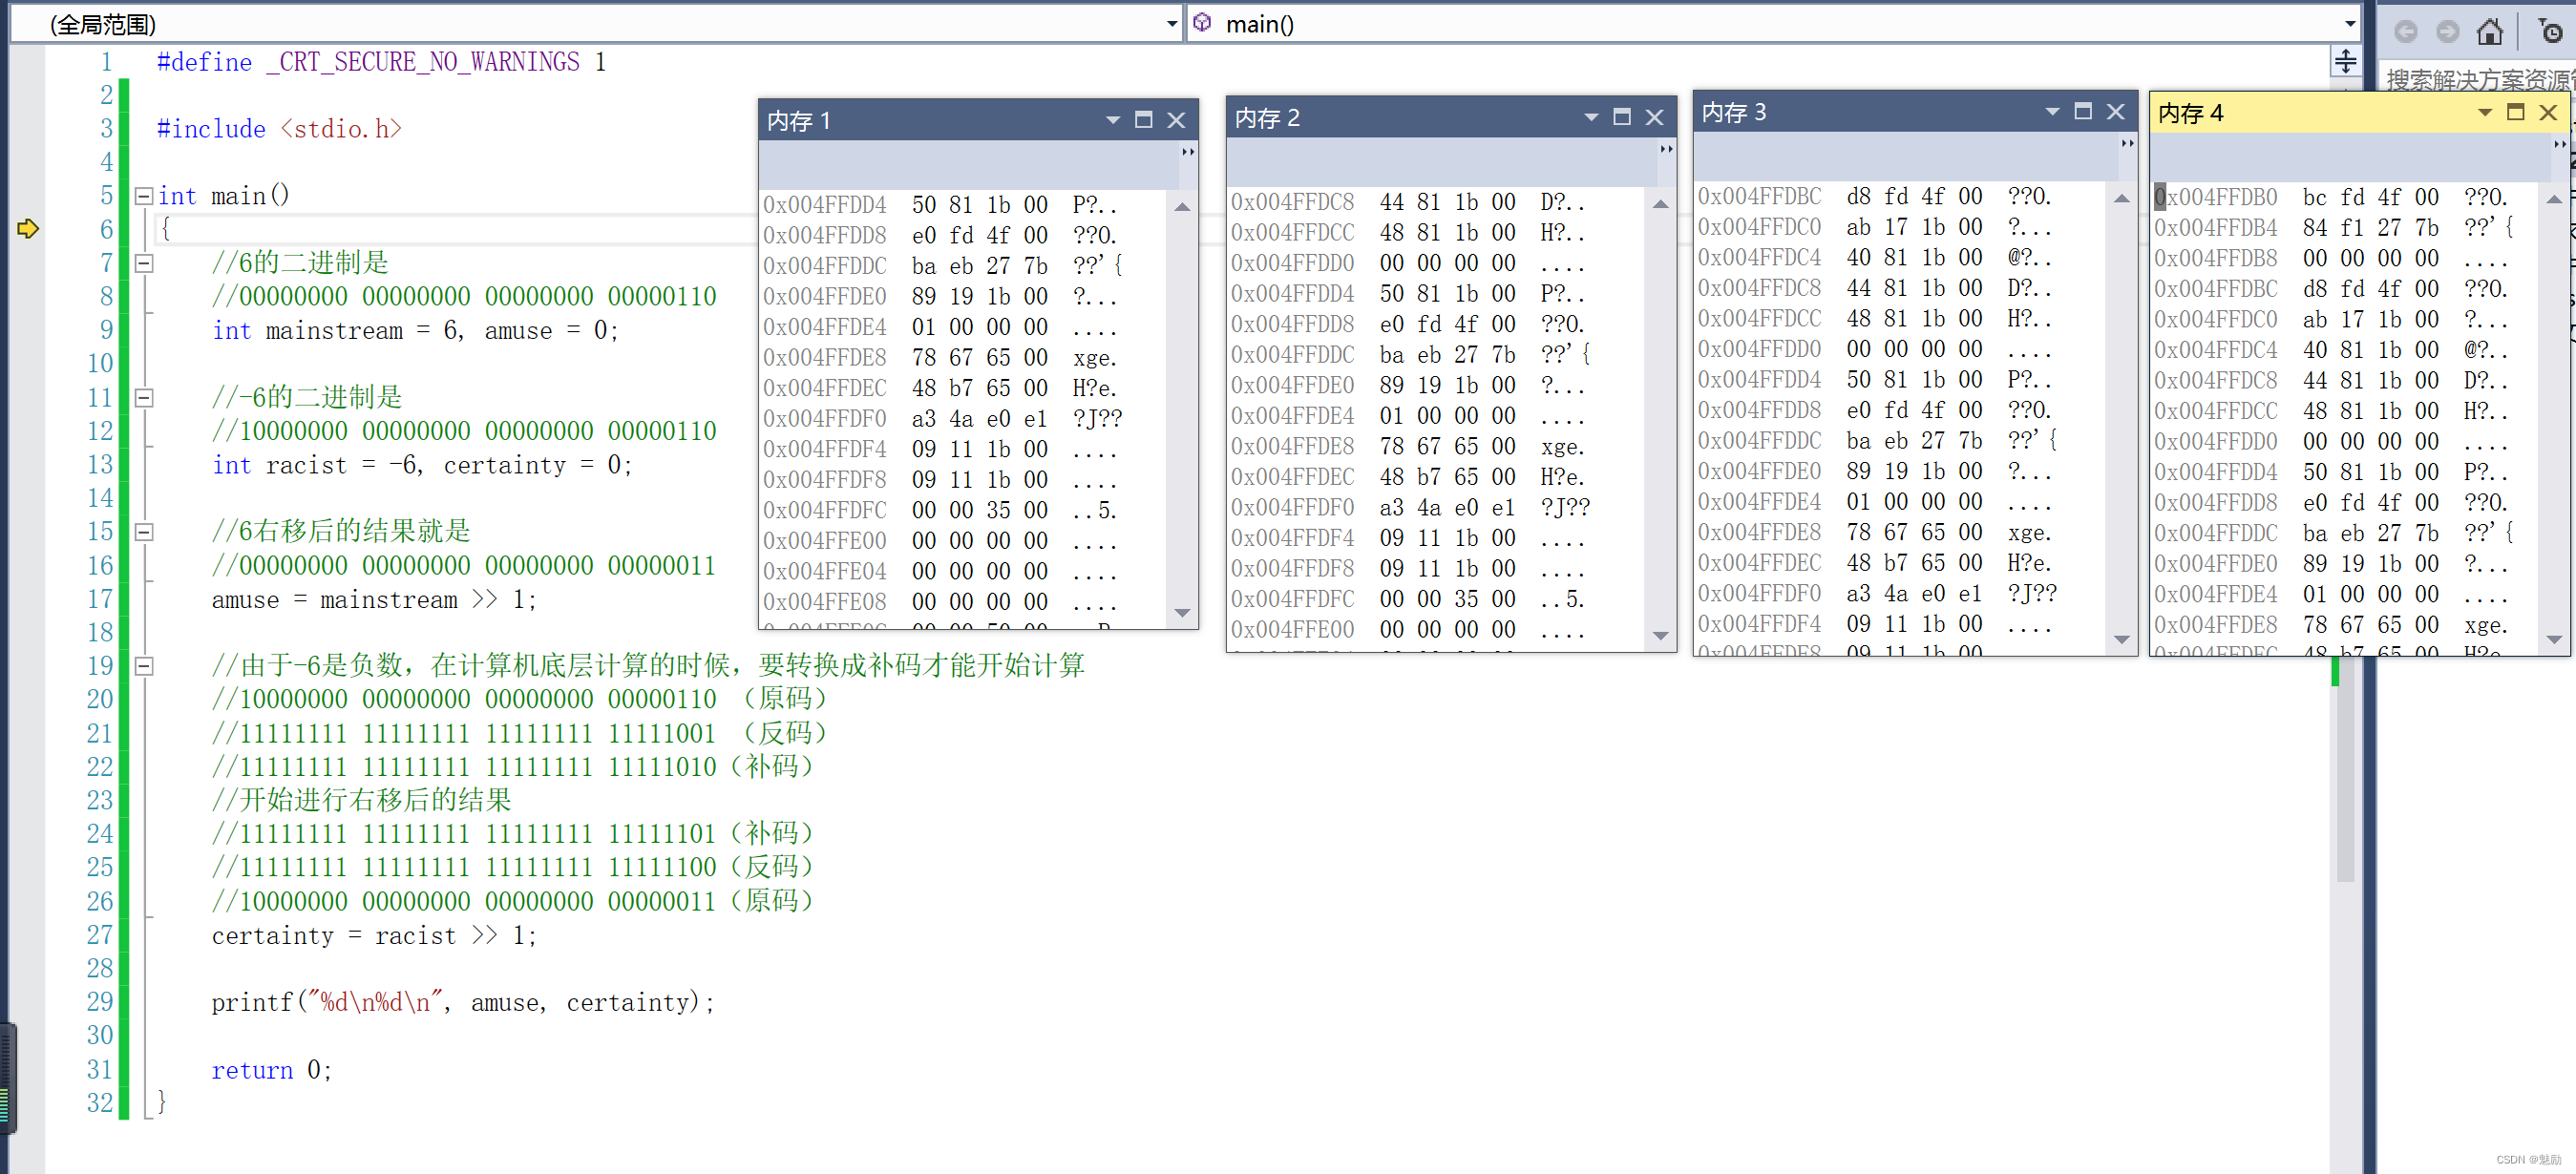
Task: Click address 0x004FFDC8 in Memory 2
Action: [1292, 202]
